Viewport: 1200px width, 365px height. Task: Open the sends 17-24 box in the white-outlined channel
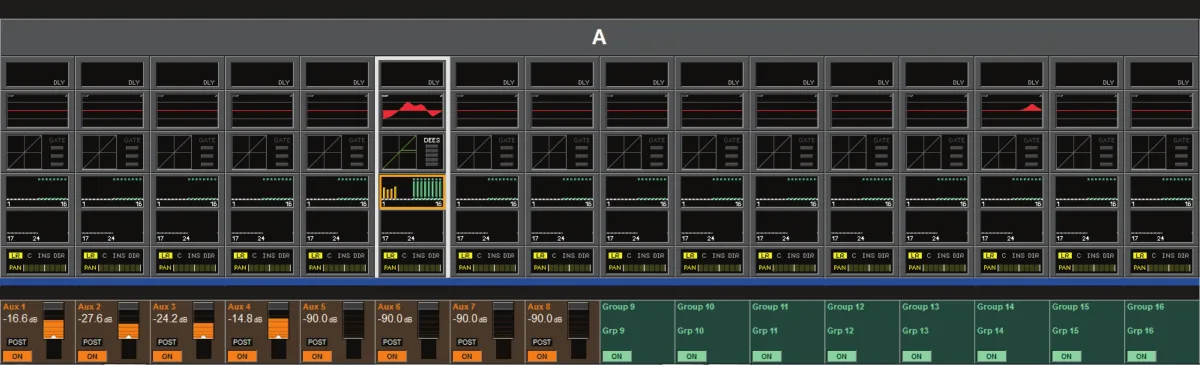coord(413,227)
